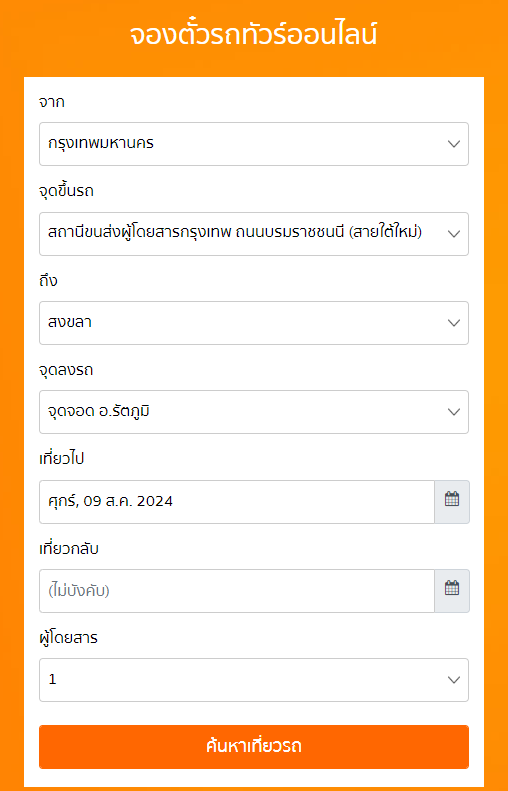Click the chevron arrow beside สงขลา
508x791 pixels.
tap(454, 323)
